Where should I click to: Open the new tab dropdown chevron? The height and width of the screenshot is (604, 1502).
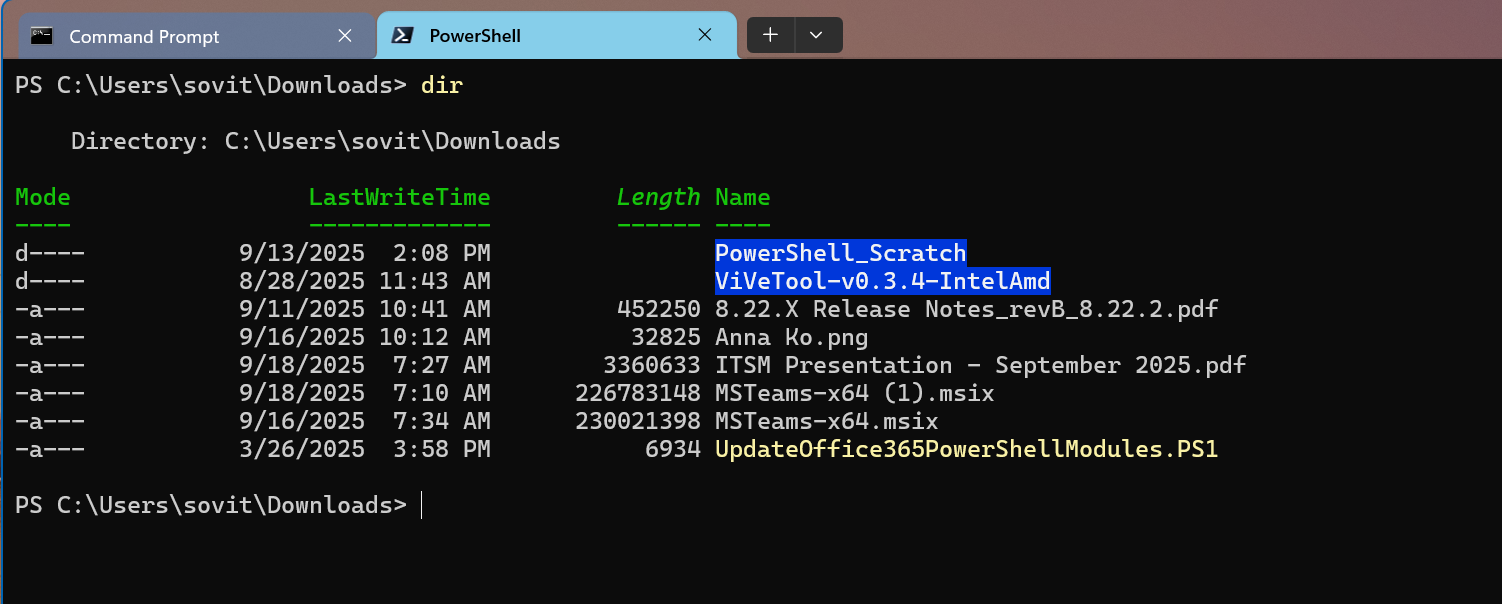(x=818, y=34)
